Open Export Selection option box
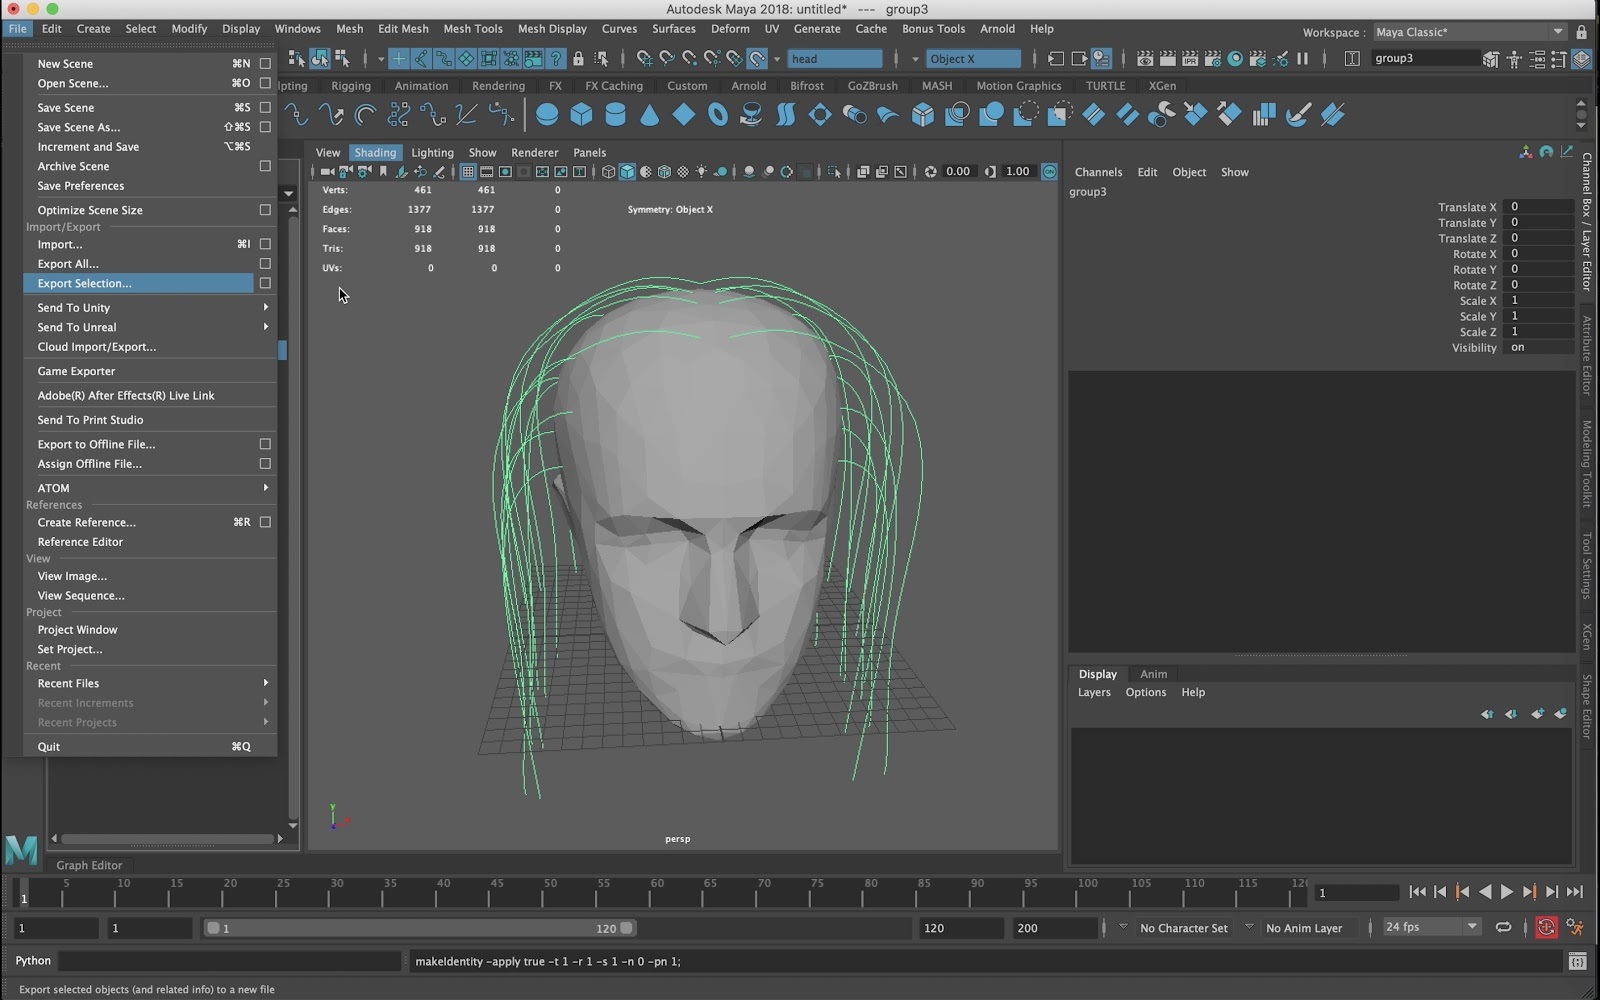 click(265, 284)
